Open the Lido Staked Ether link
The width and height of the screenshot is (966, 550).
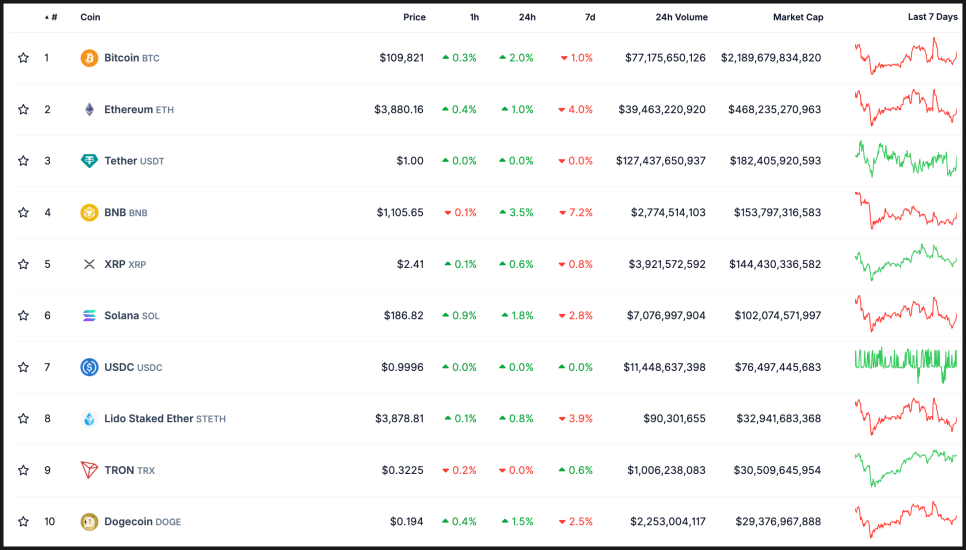pos(164,419)
